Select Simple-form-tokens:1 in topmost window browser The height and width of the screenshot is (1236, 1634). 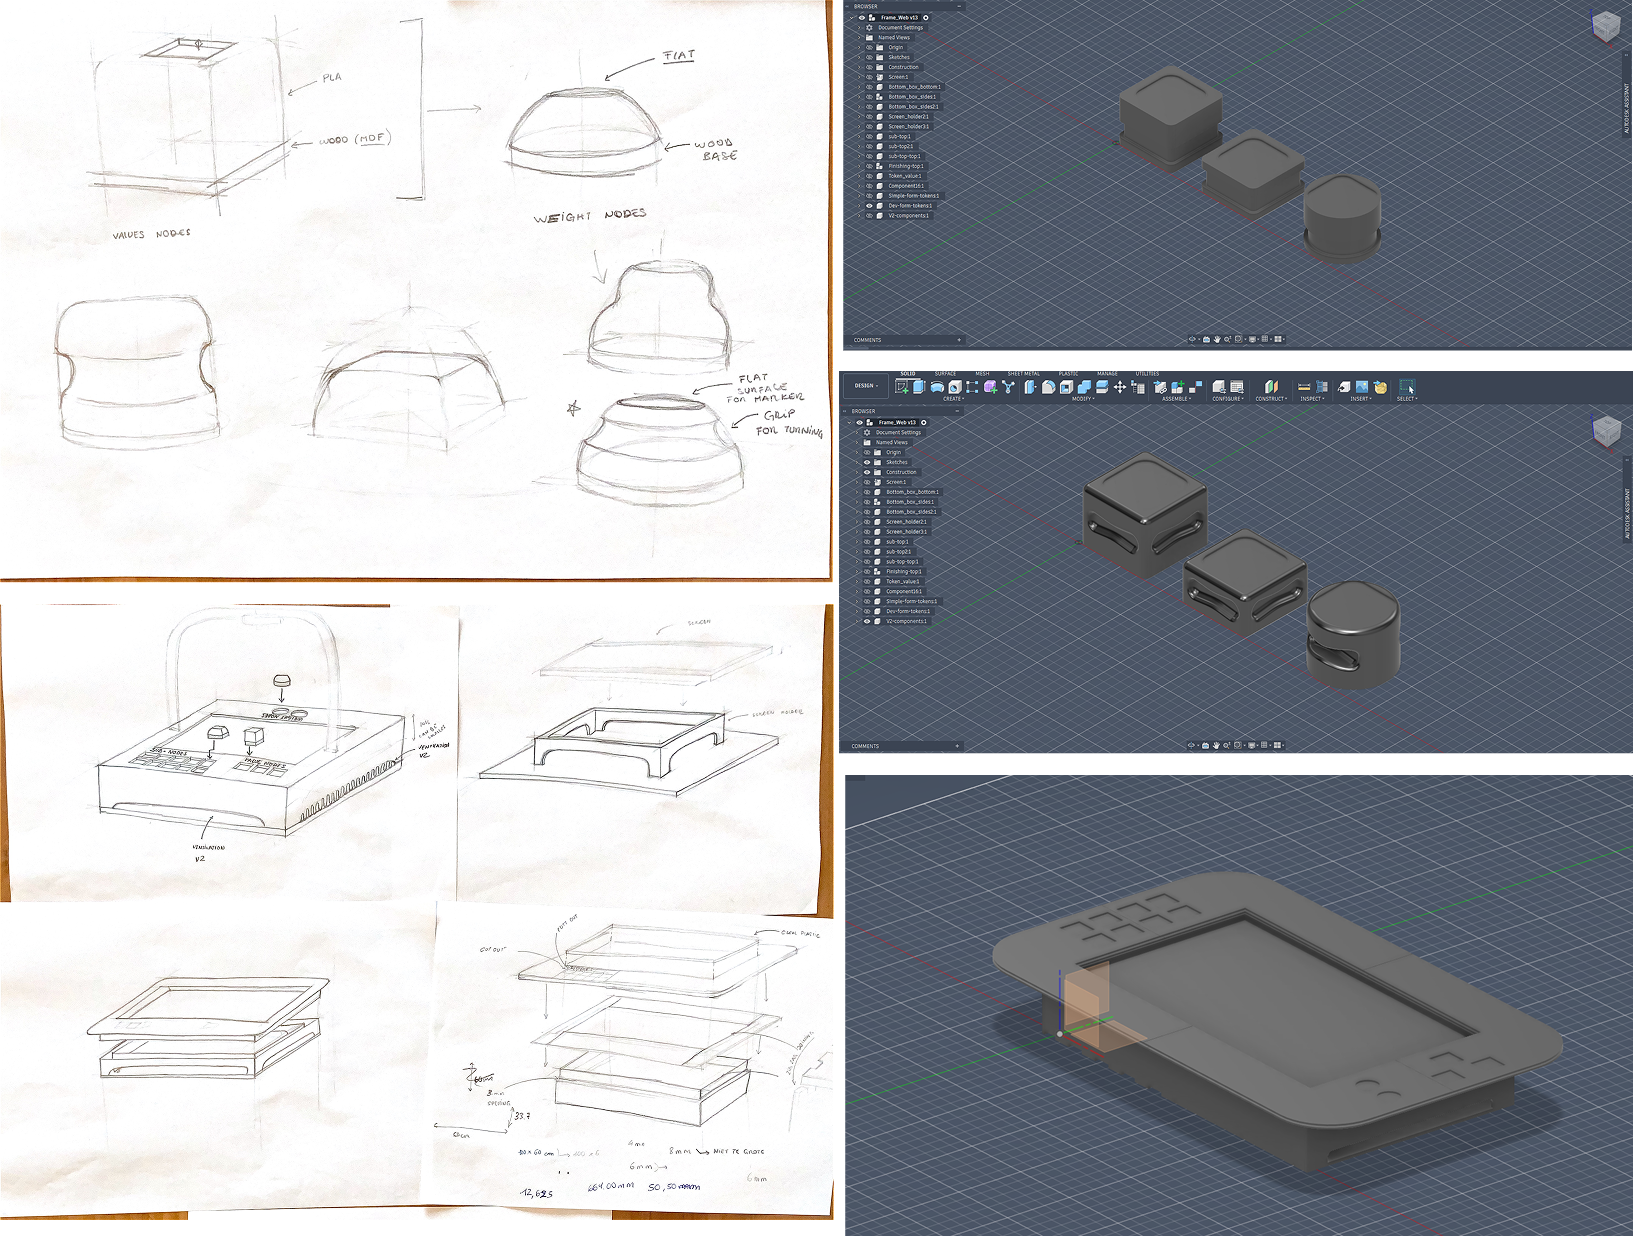click(x=914, y=195)
